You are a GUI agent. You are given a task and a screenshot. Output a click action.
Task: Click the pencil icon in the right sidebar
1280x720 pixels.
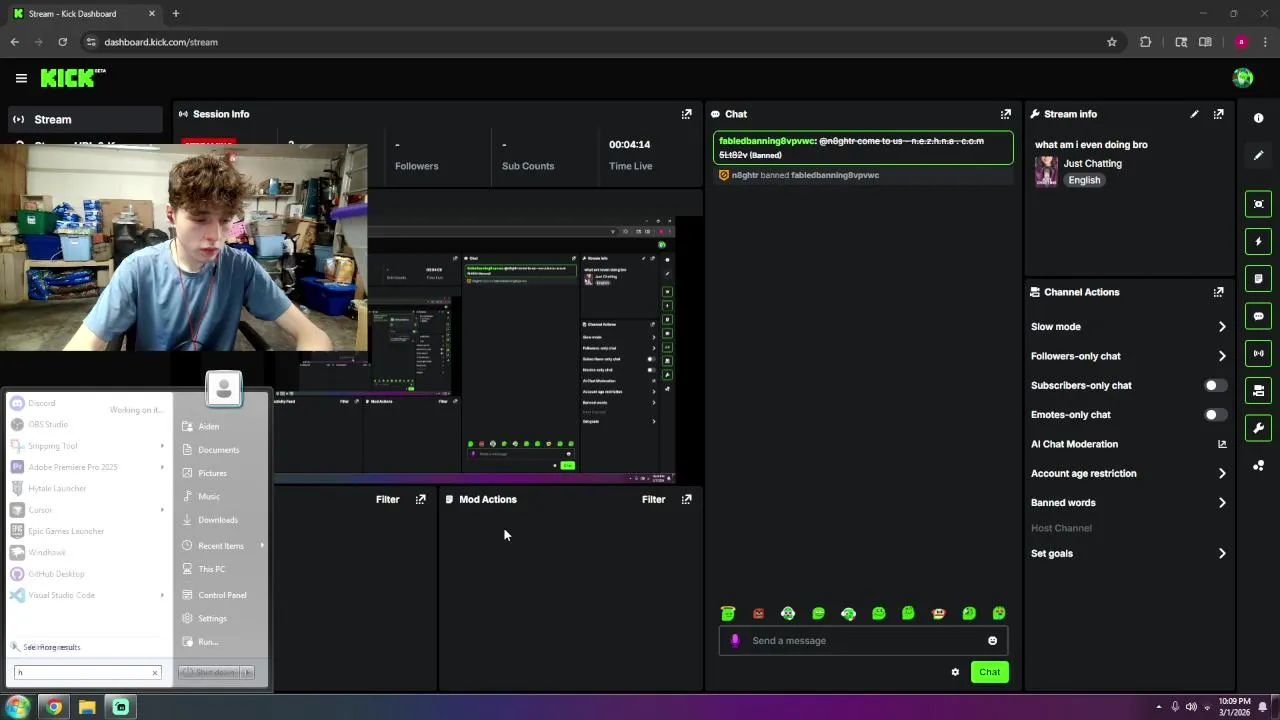coord(1258,156)
